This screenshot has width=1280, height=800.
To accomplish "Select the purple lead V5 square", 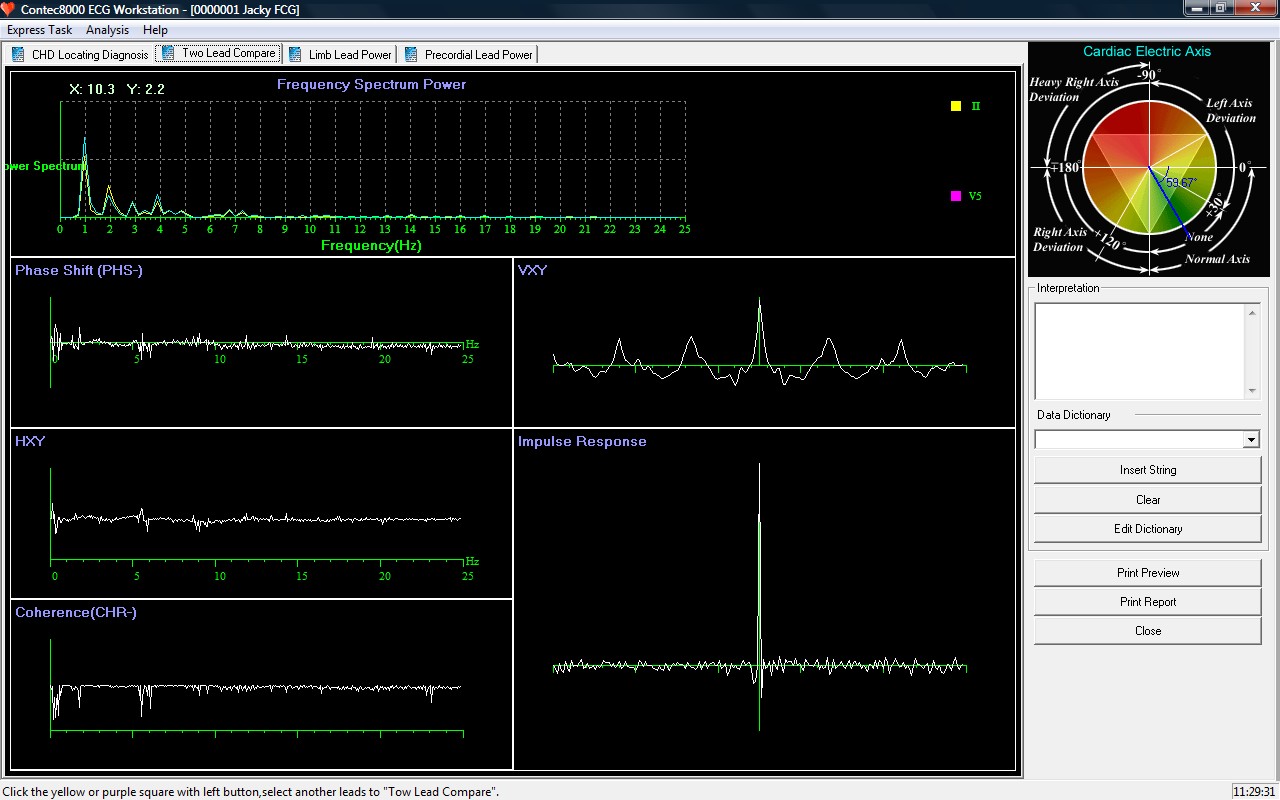I will pos(956,196).
